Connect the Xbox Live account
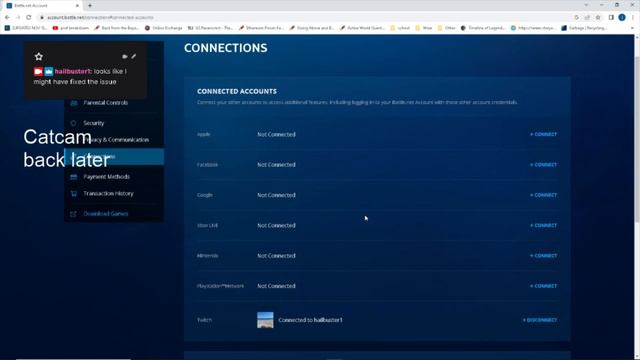 [543, 225]
